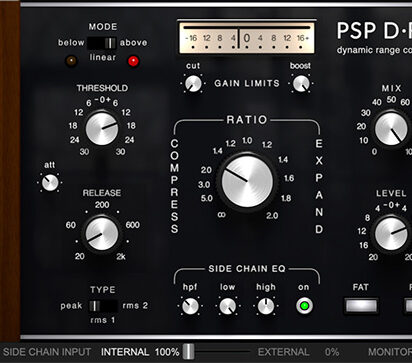Click the THRESHOLD knob
Screen dimensions: 412x363
[x=102, y=128]
